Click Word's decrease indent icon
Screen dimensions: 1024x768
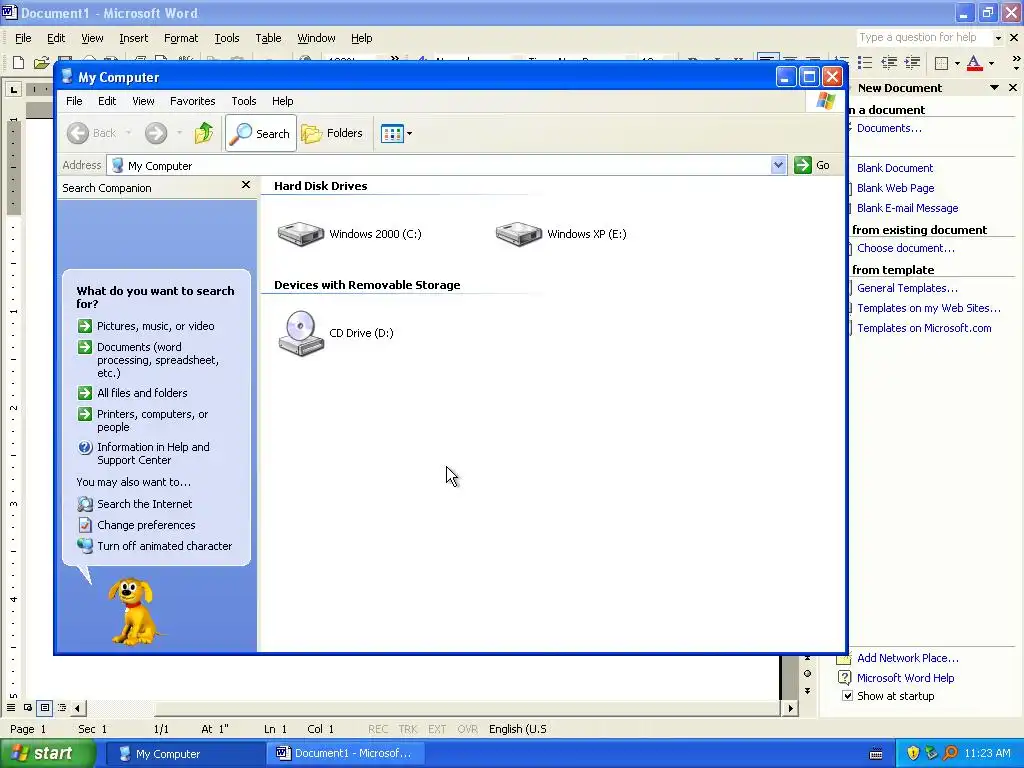click(889, 63)
